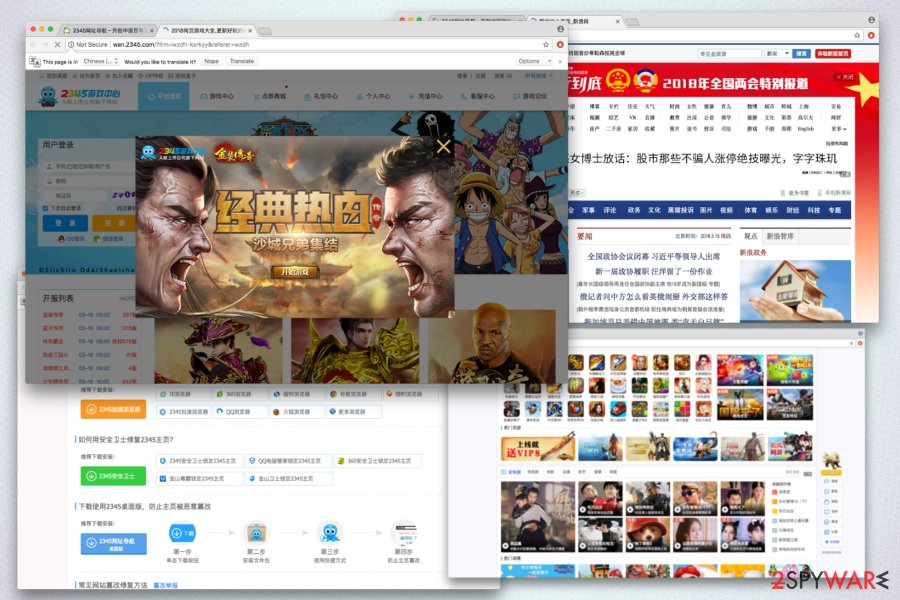Click the Firefox 火狐浏览器 icon
Viewport: 900px width, 600px height.
[x=276, y=412]
